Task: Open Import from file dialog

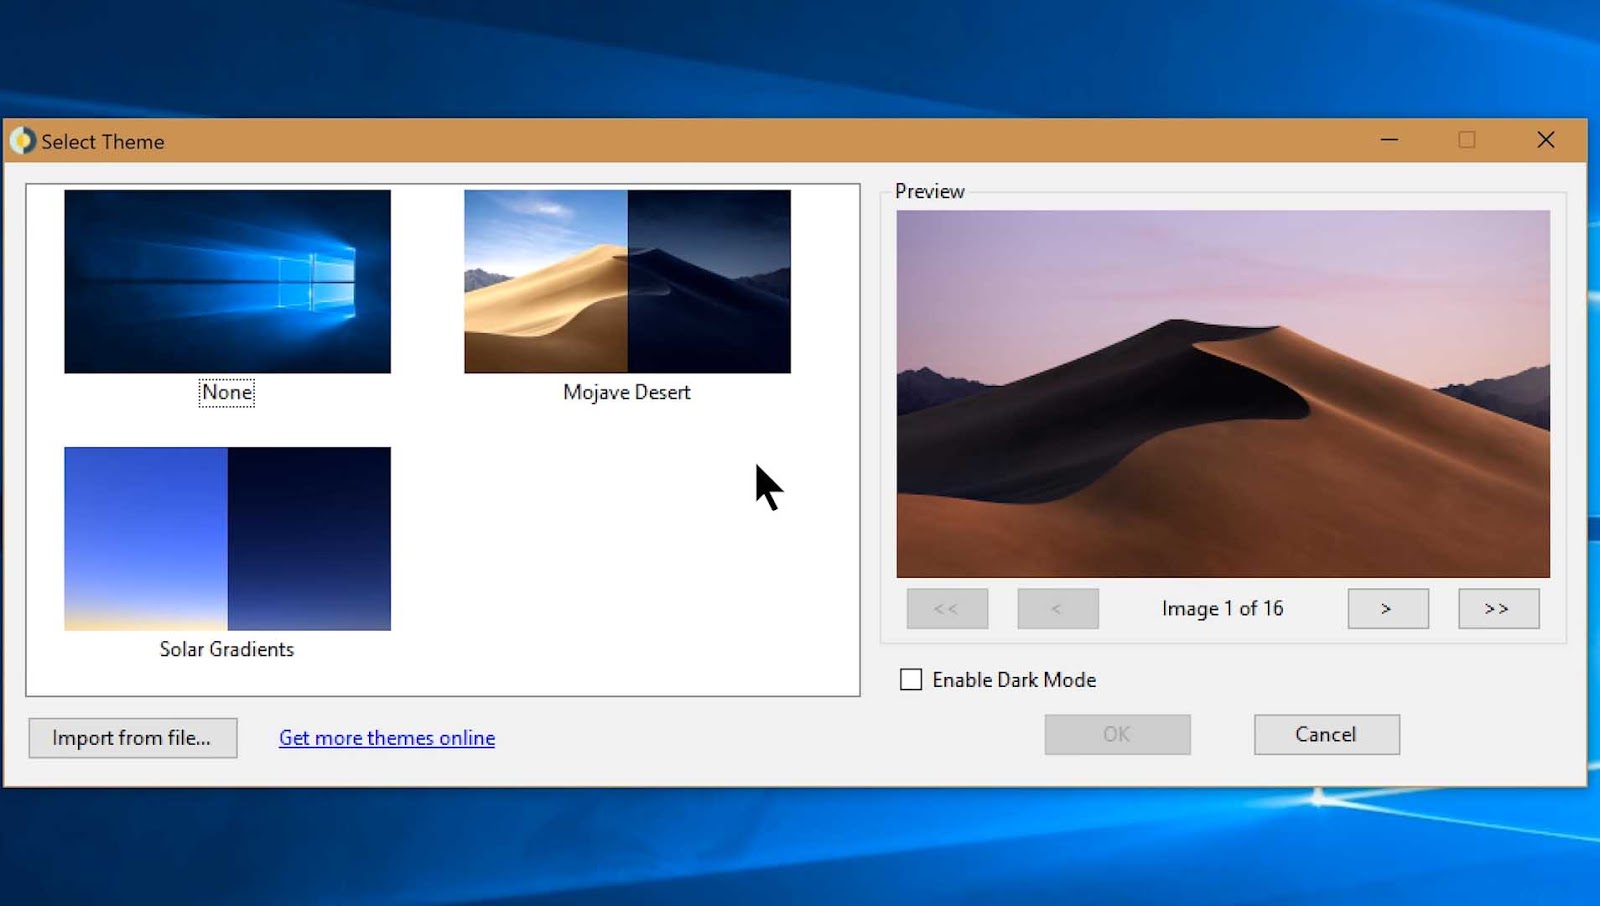Action: 133,738
